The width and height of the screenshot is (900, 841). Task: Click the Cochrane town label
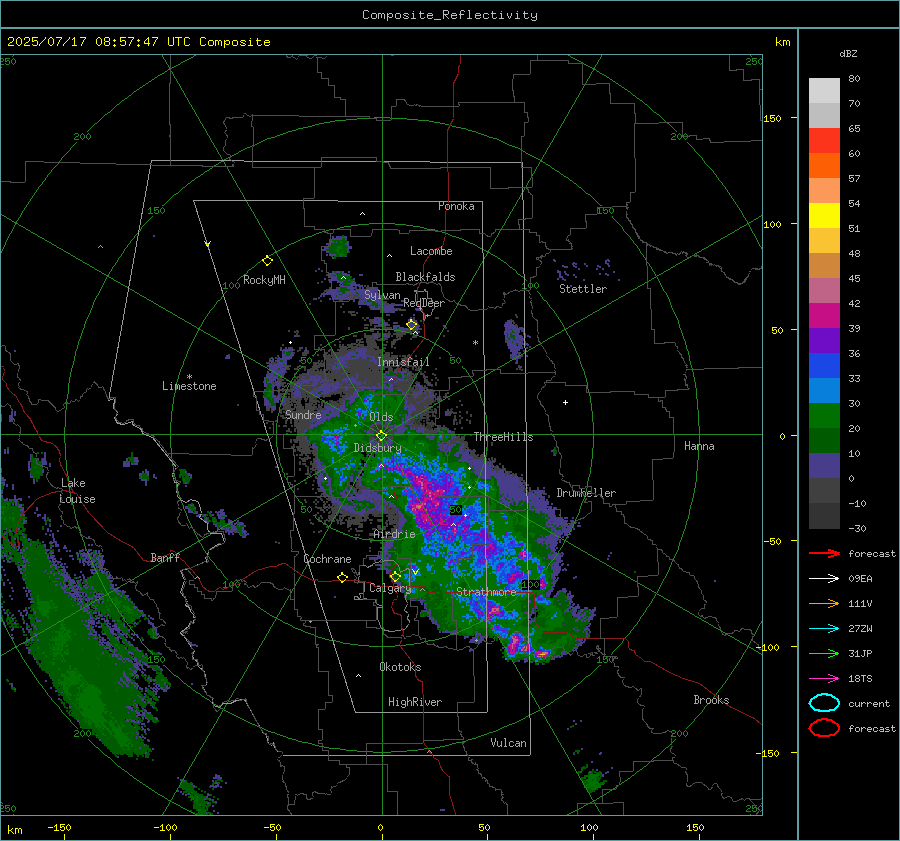(x=327, y=559)
